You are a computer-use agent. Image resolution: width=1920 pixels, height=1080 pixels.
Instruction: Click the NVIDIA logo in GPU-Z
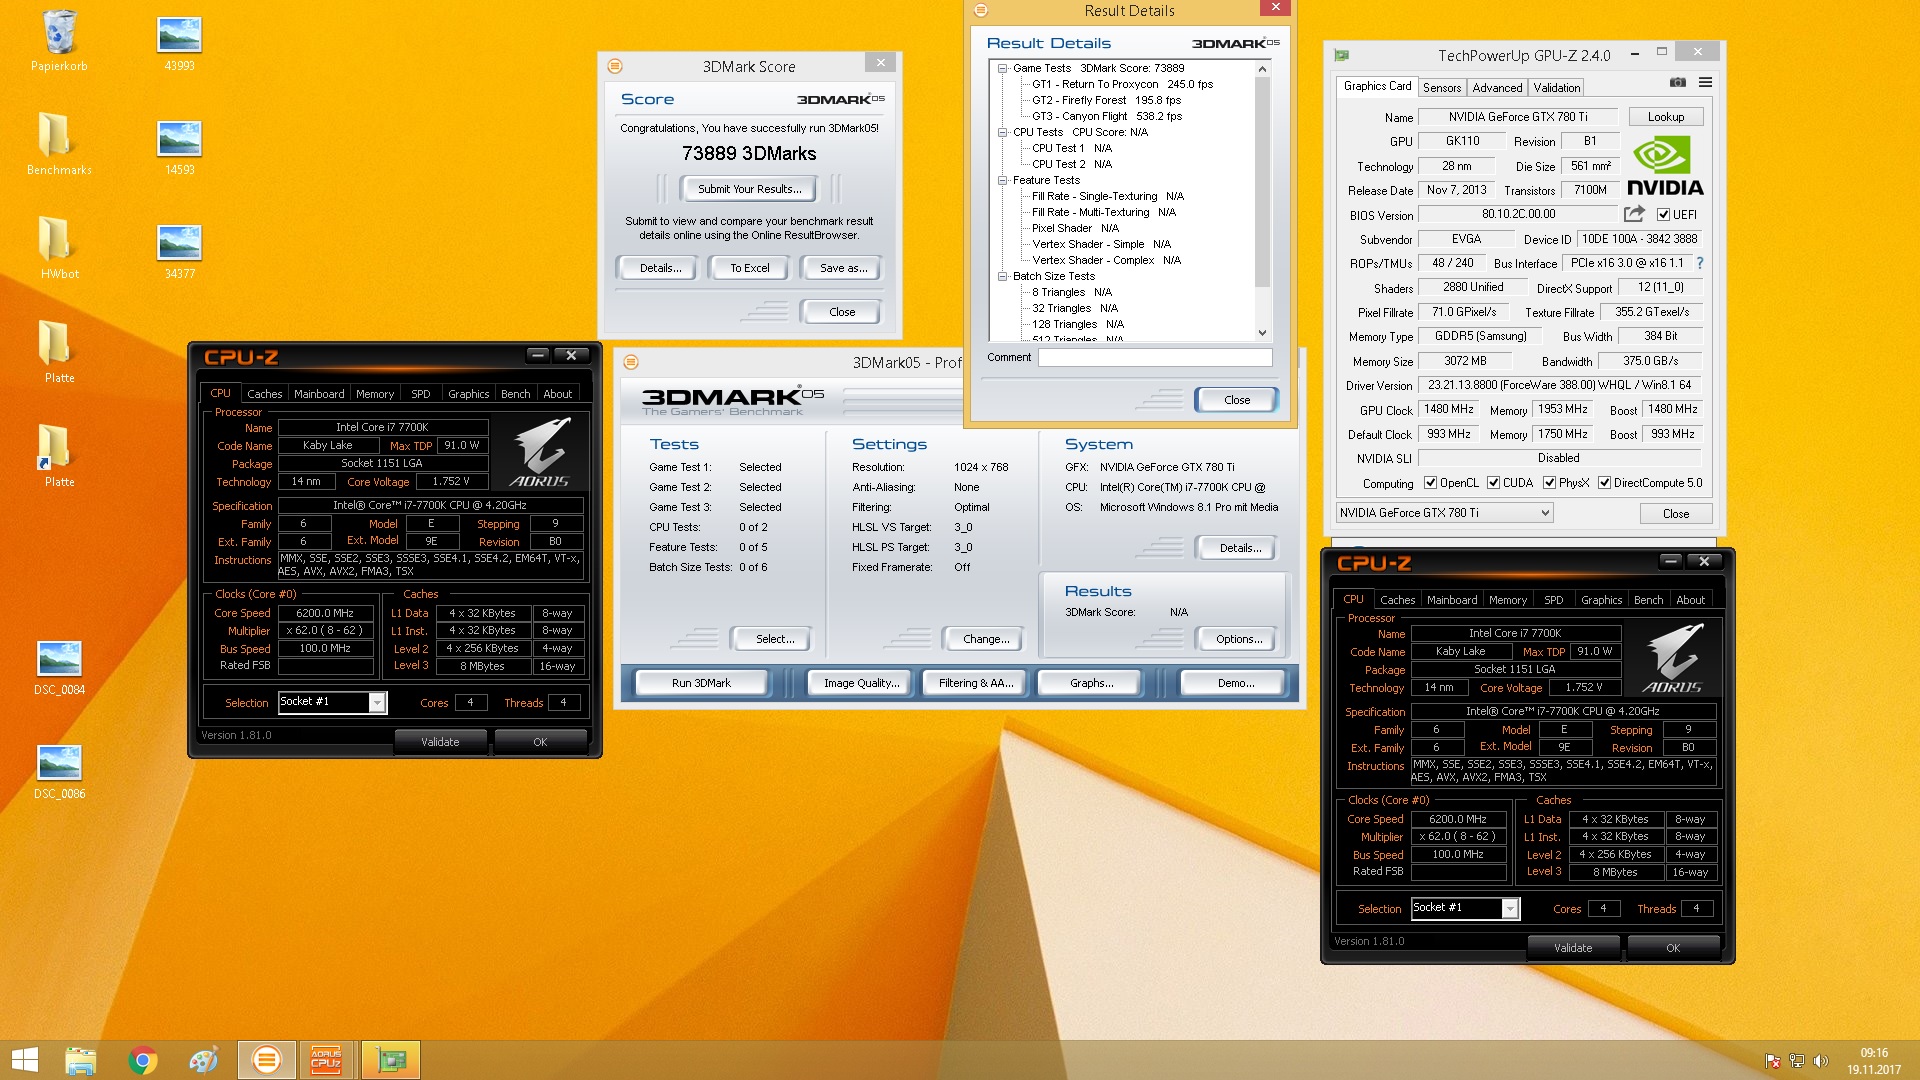pyautogui.click(x=1665, y=167)
